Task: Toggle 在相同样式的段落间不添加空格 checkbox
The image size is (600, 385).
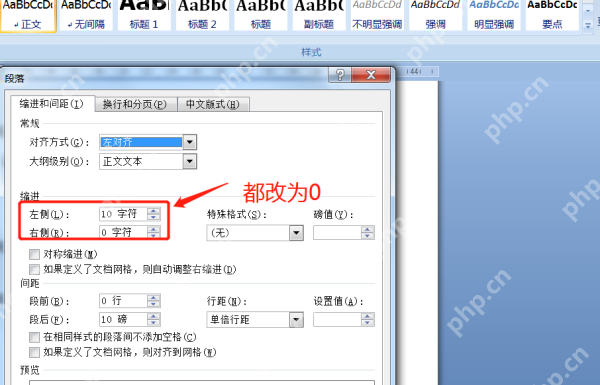Action: tap(34, 337)
